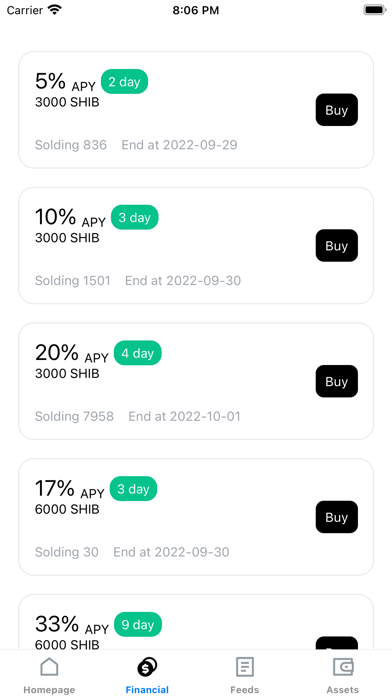The width and height of the screenshot is (392, 696).
Task: Tap the green 9 day badge
Action: point(138,625)
